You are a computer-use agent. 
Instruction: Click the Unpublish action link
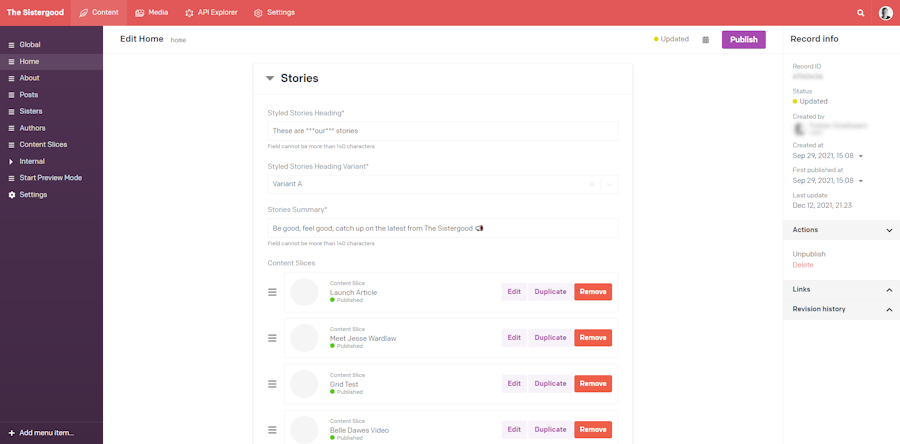pyautogui.click(x=809, y=254)
